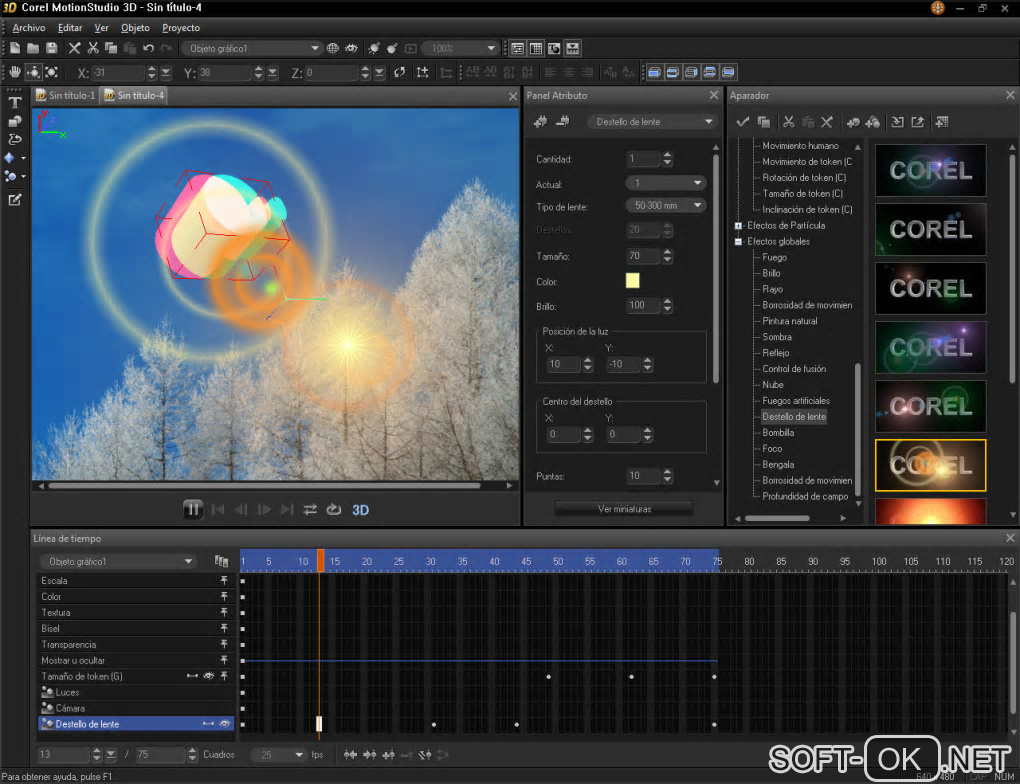Open the Destello de lente effect dropdown
Screen dimensions: 1020x784
tap(651, 122)
